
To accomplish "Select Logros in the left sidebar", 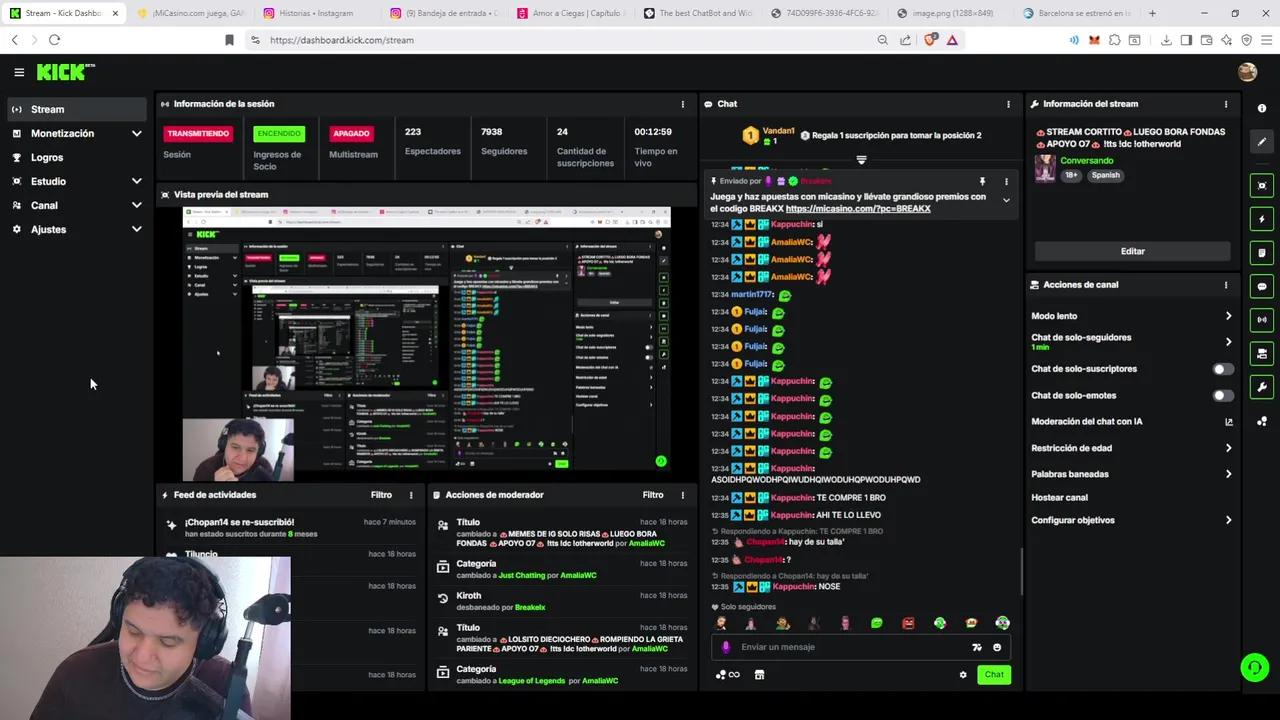I will pos(77,157).
